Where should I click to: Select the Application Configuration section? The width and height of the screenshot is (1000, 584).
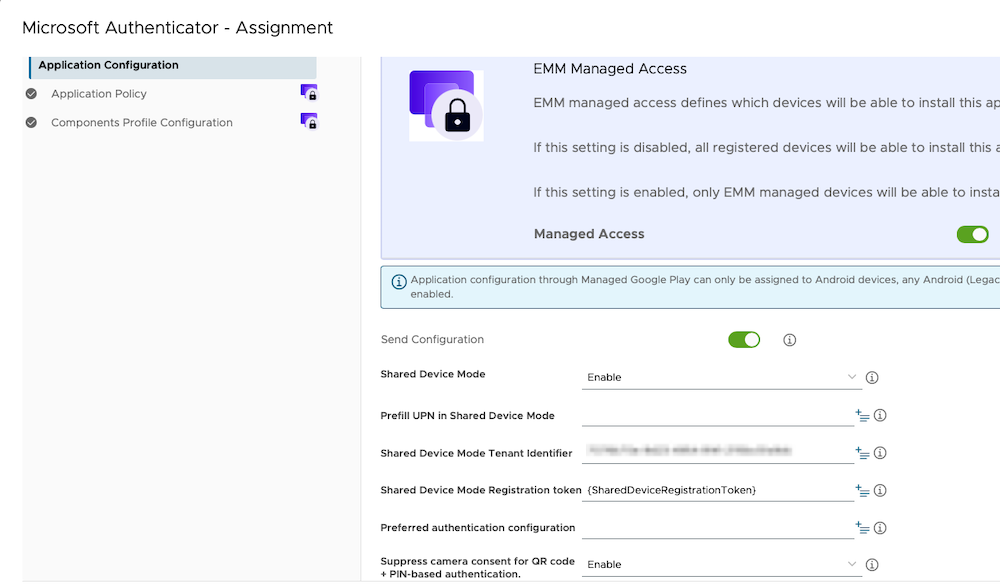click(x=108, y=66)
